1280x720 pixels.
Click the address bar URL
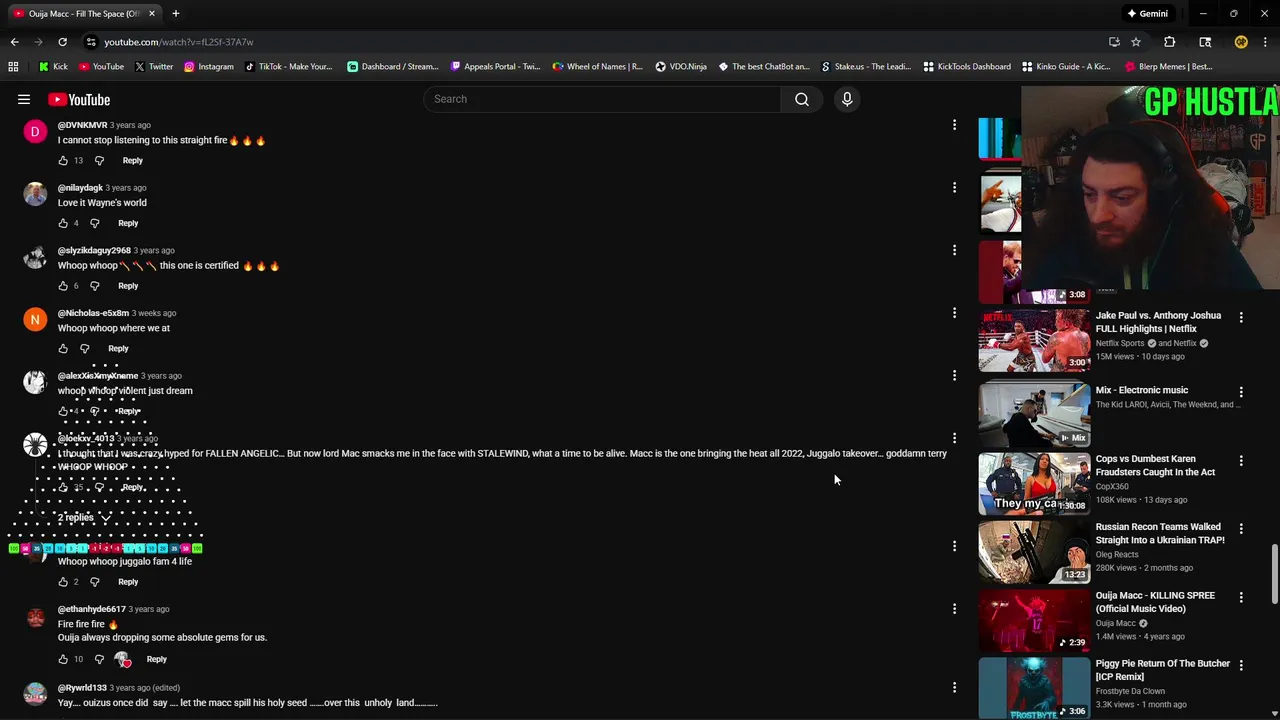pyautogui.click(x=179, y=42)
